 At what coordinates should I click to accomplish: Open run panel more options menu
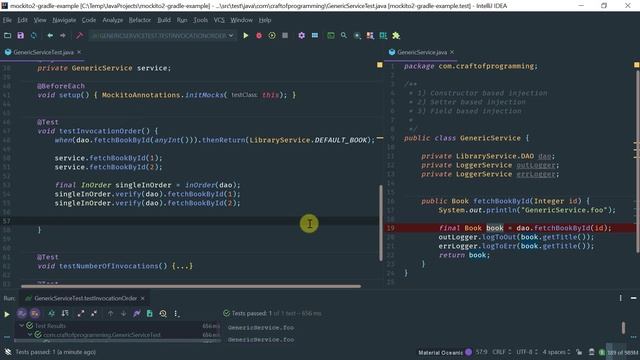click(176, 313)
